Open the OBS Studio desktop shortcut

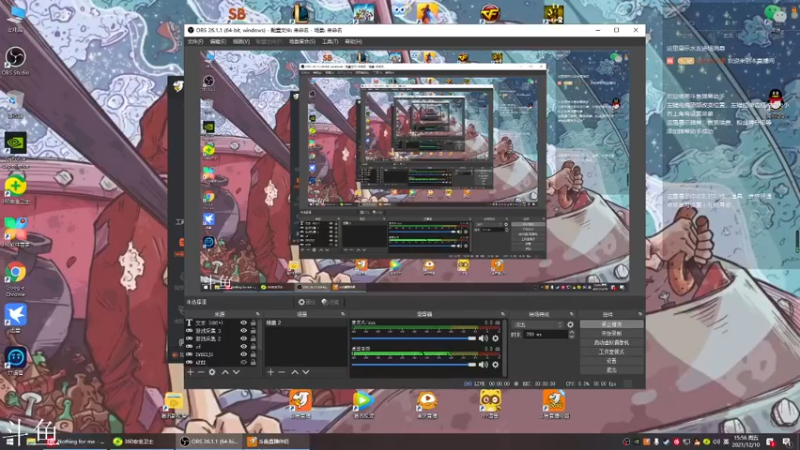pyautogui.click(x=15, y=61)
